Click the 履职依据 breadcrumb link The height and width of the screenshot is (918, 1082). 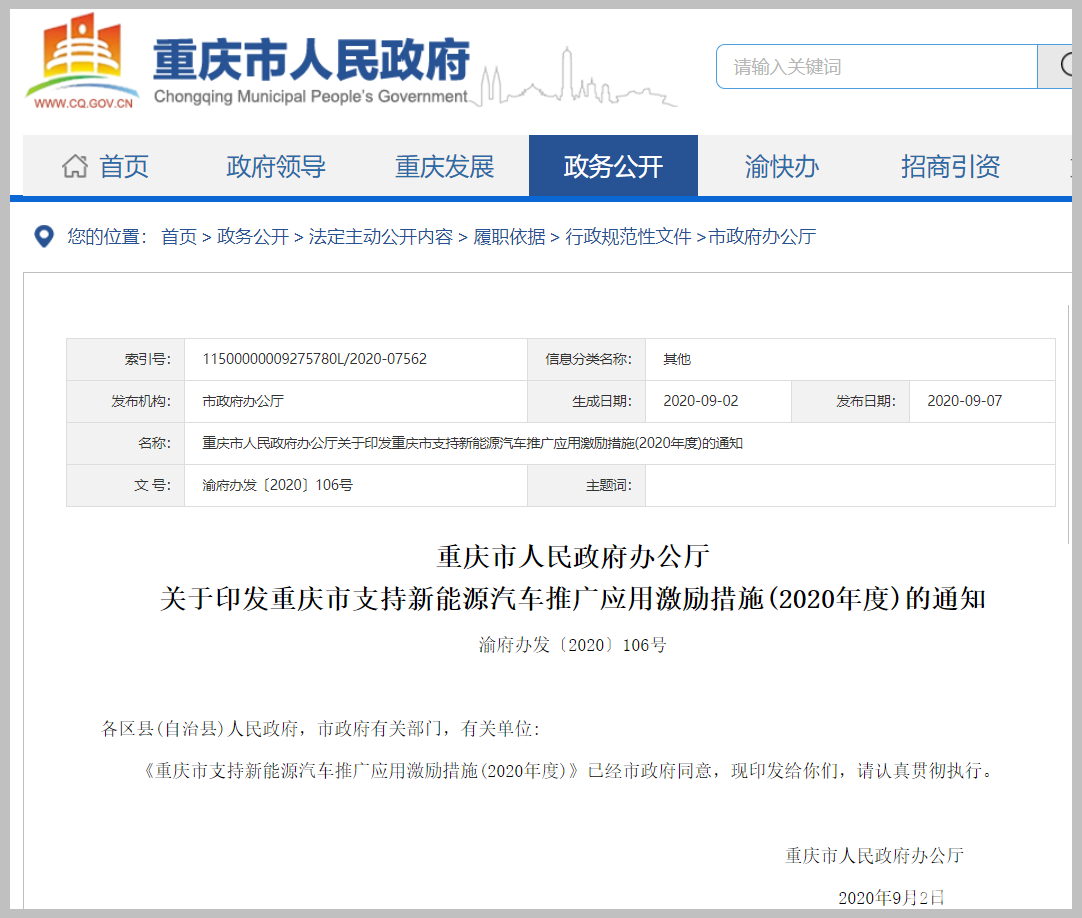(509, 237)
